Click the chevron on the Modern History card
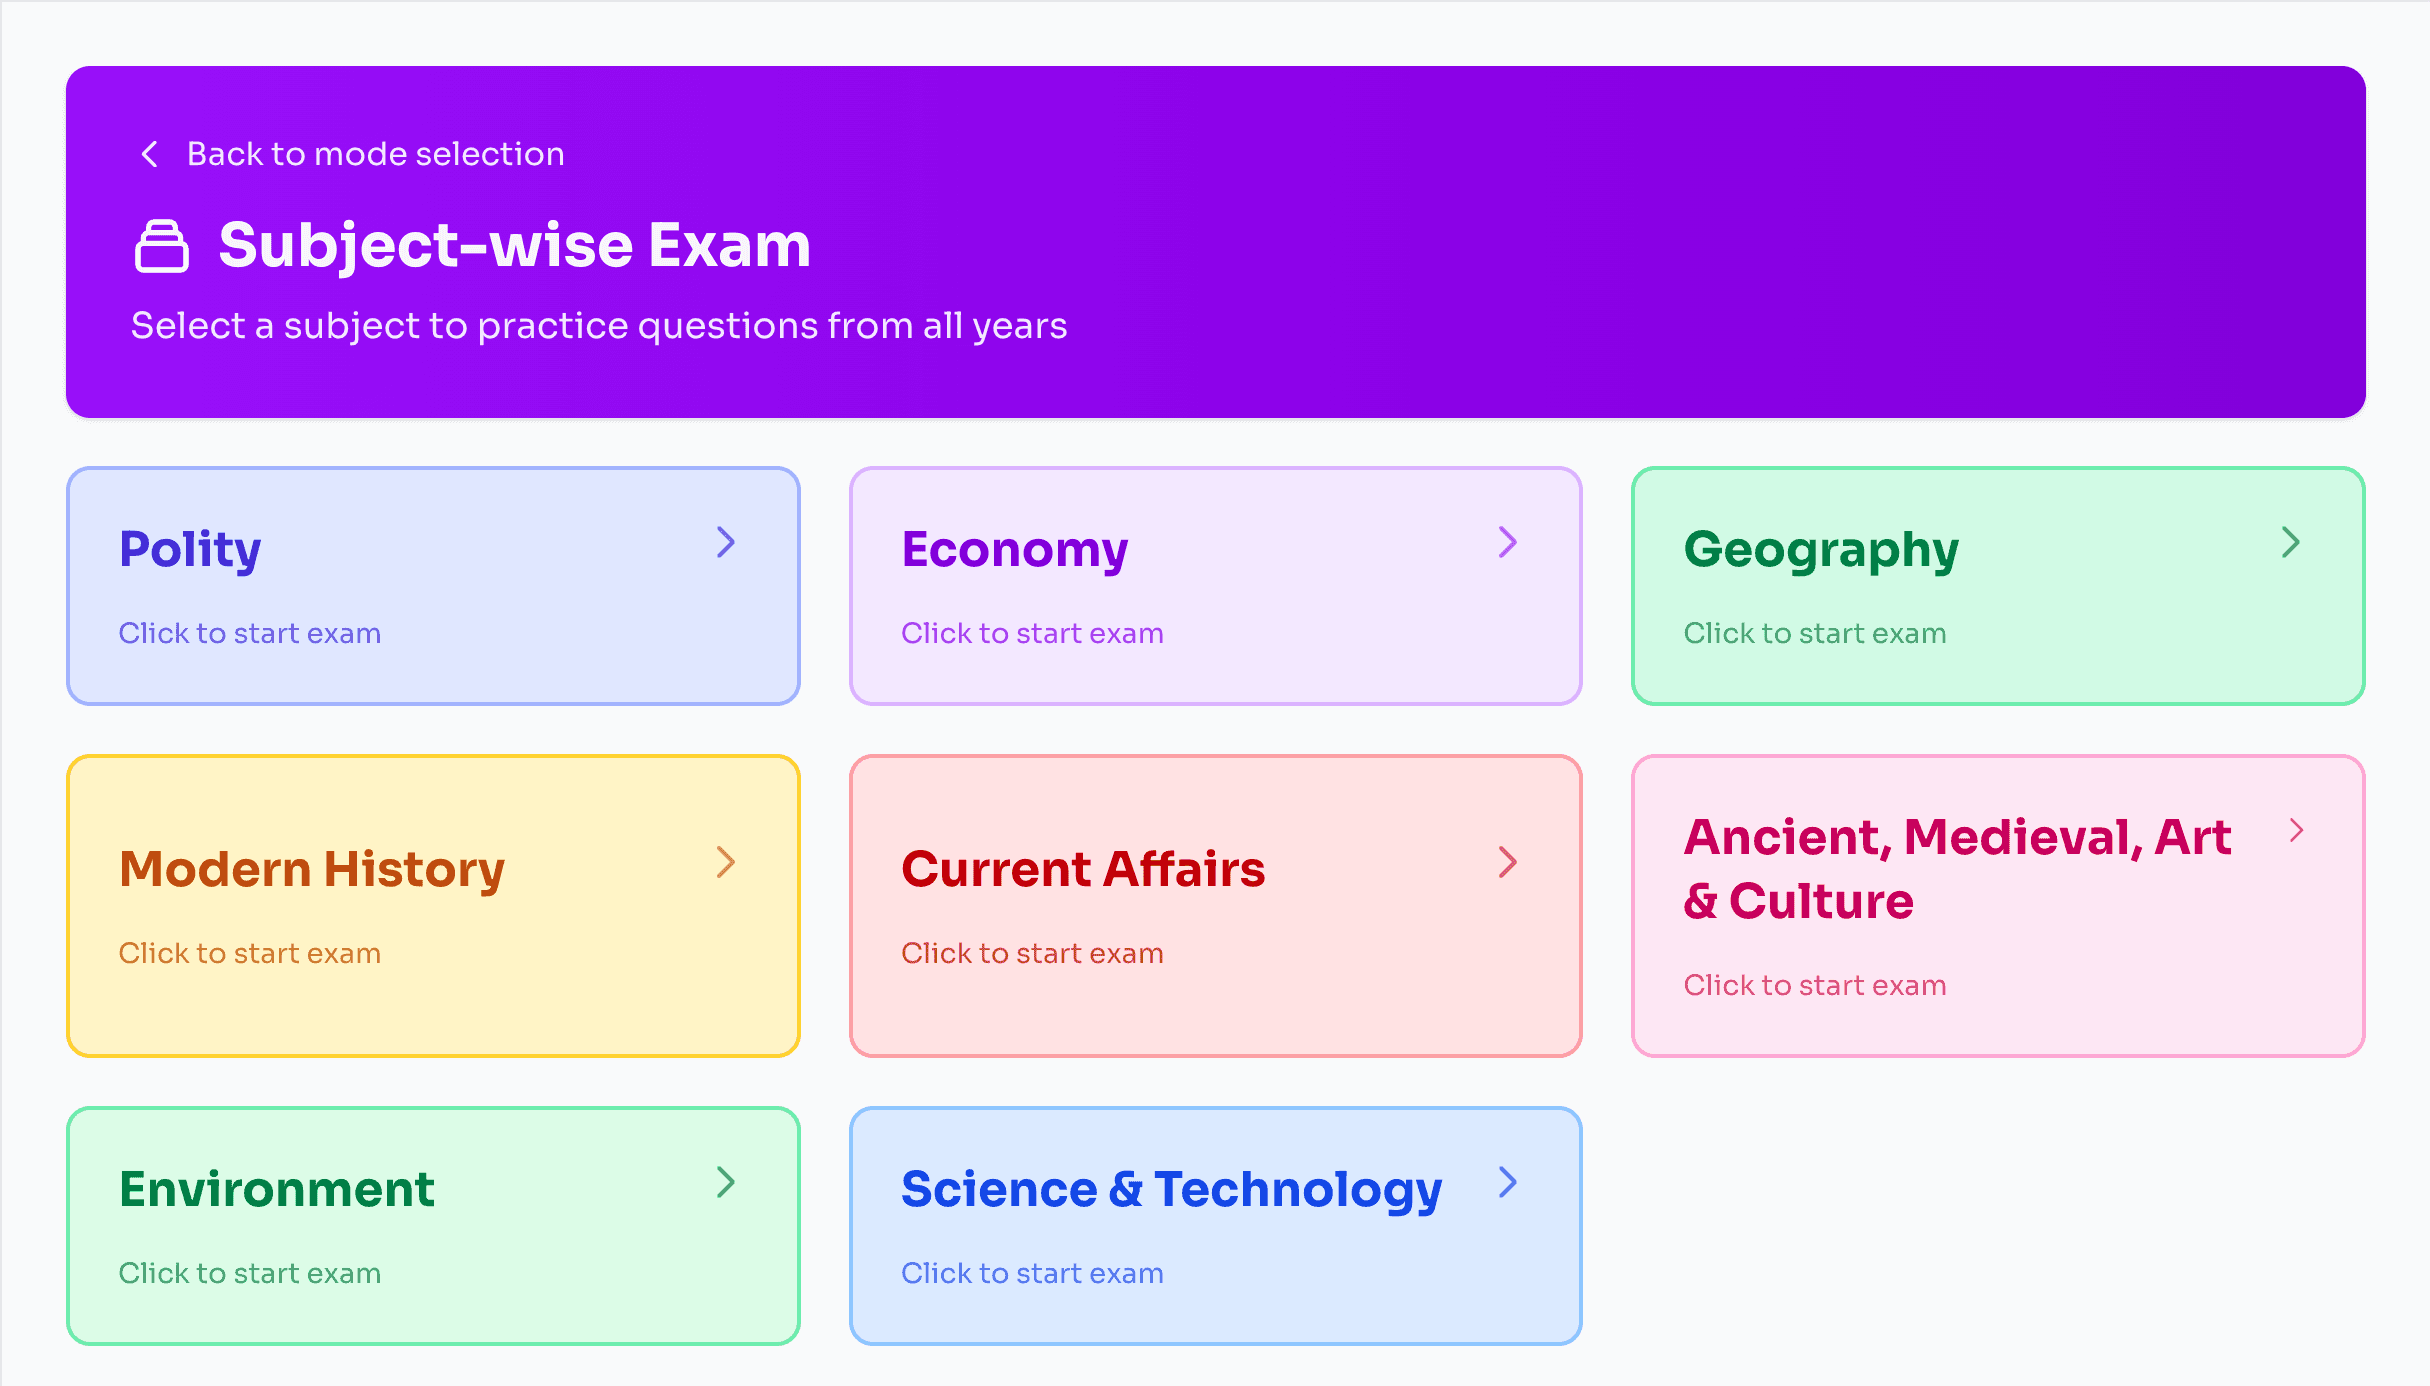The image size is (2430, 1386). [x=726, y=862]
